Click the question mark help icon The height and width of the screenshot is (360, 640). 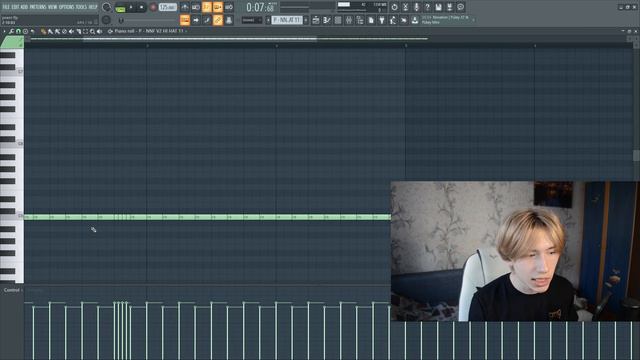pos(427,7)
